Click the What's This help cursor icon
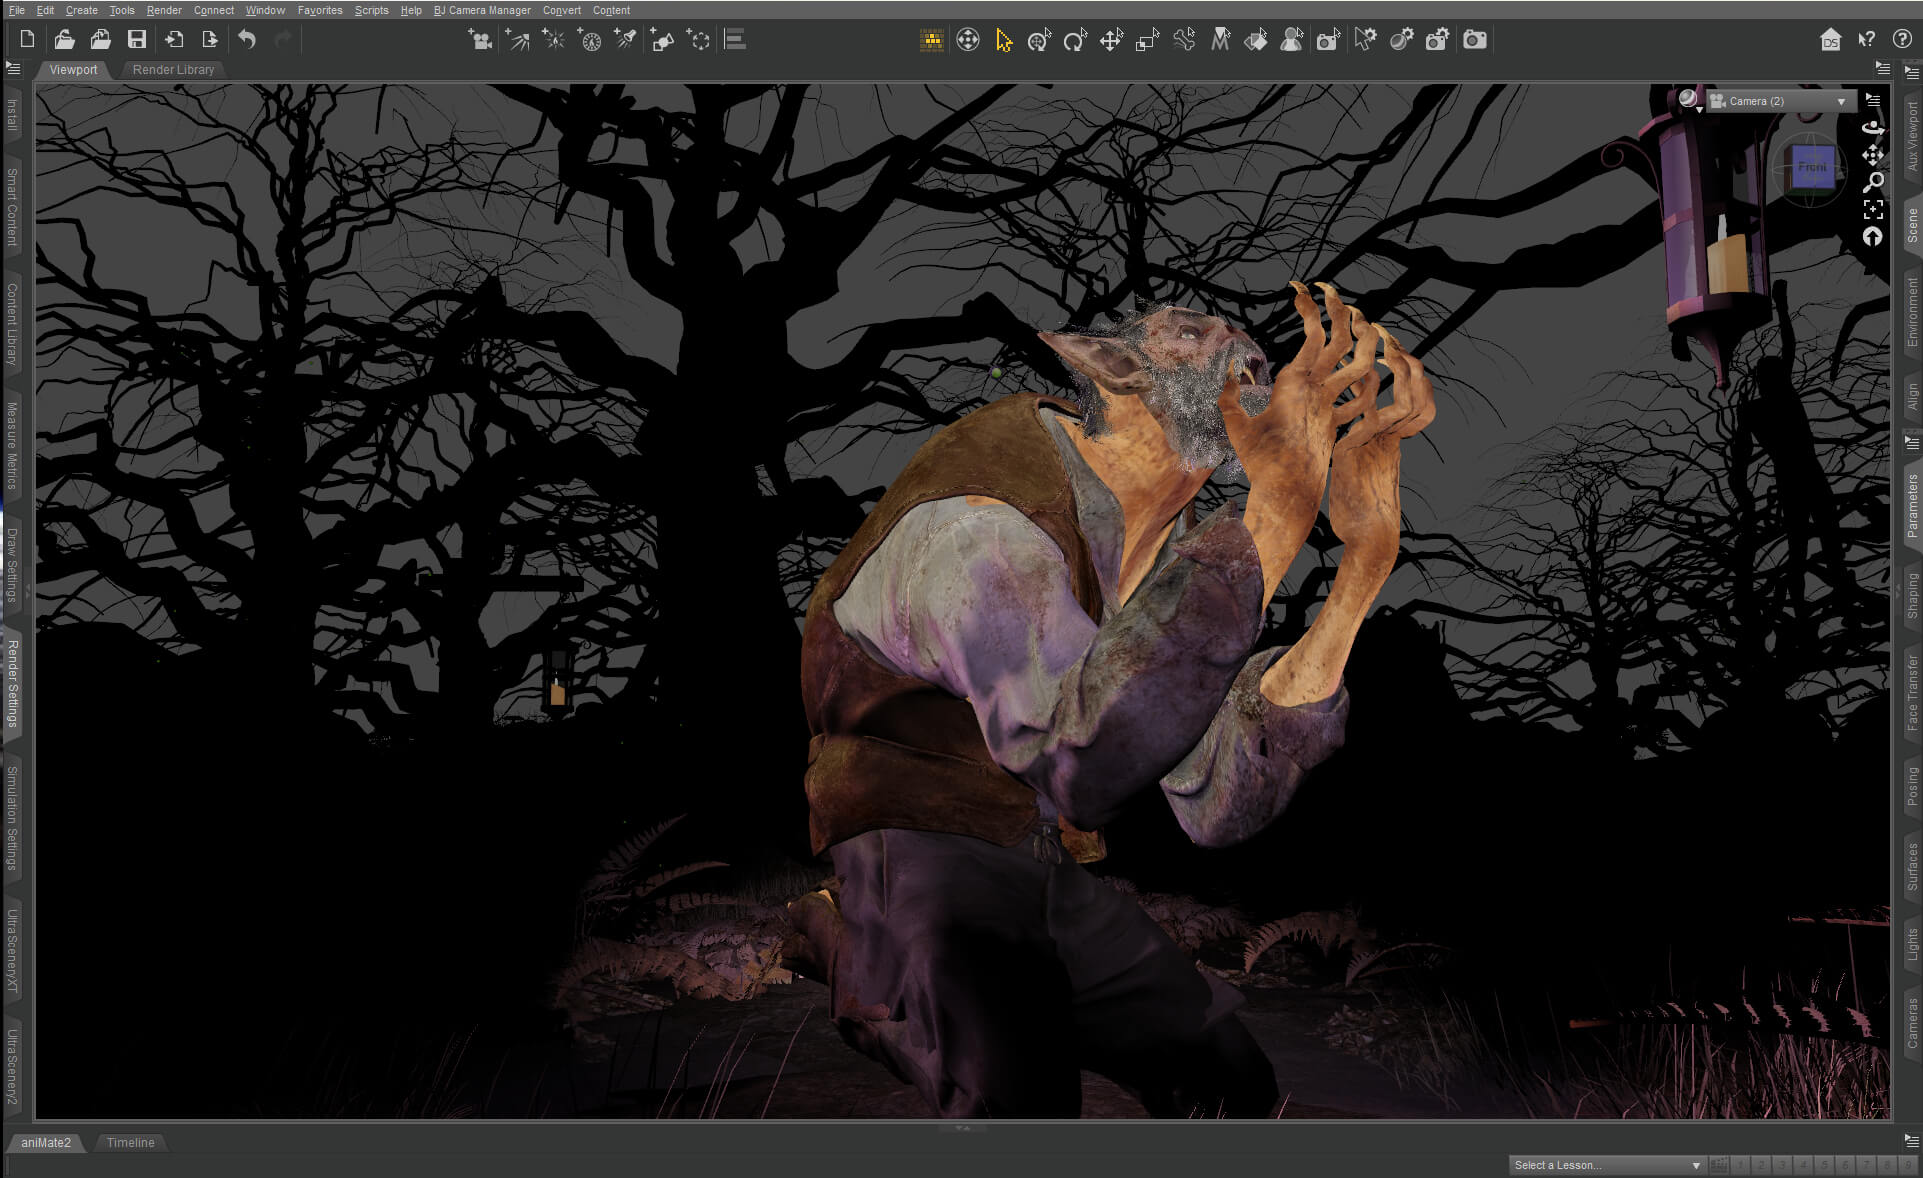Image resolution: width=1923 pixels, height=1178 pixels. [x=1866, y=40]
